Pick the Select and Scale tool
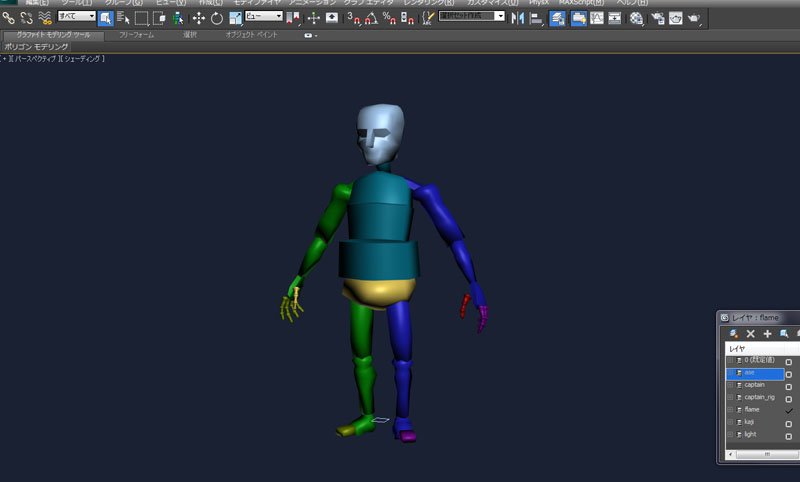 point(235,18)
